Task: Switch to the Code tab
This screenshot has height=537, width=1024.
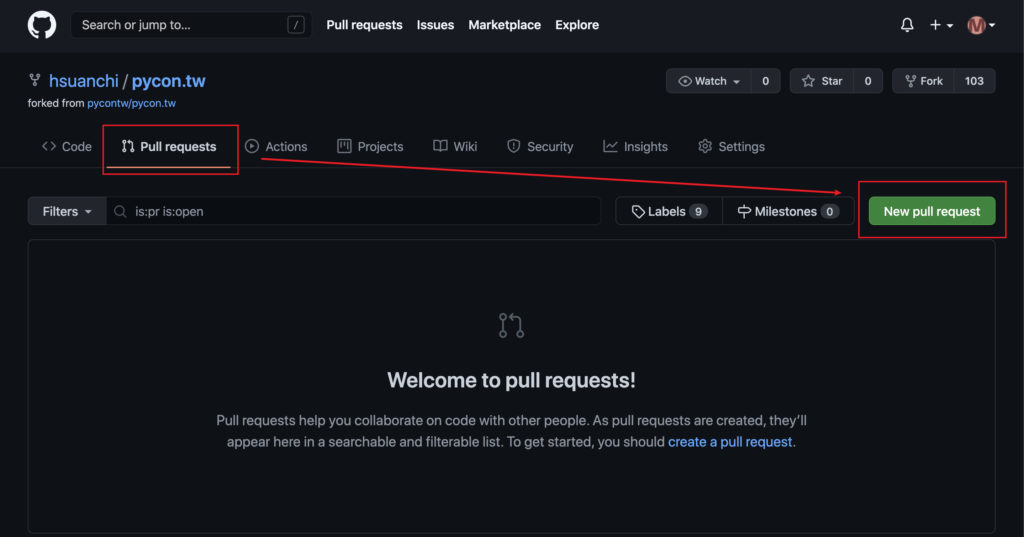Action: [67, 146]
